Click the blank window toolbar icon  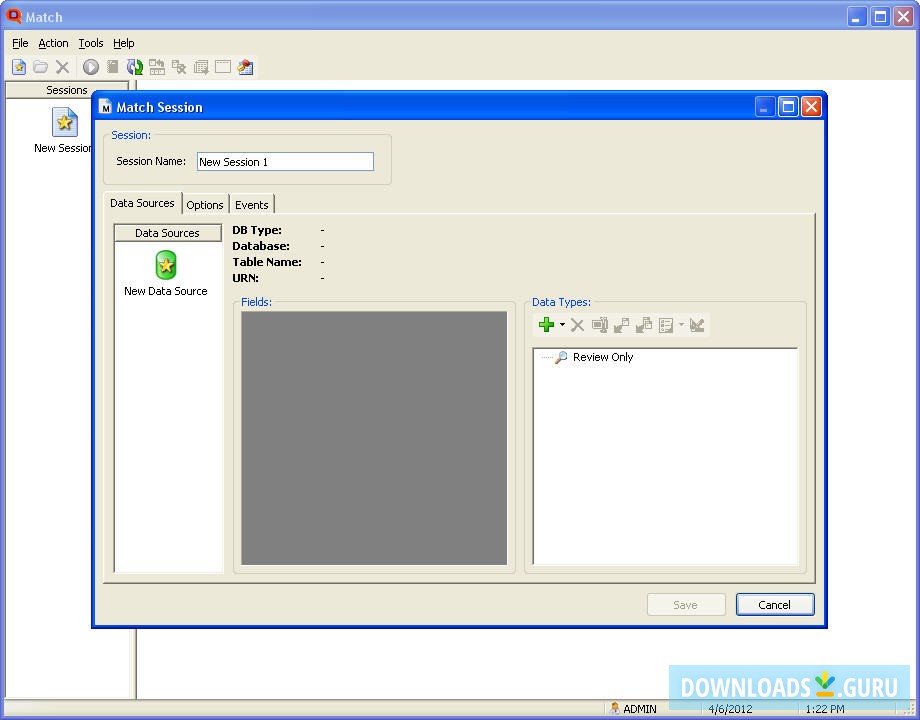point(223,67)
